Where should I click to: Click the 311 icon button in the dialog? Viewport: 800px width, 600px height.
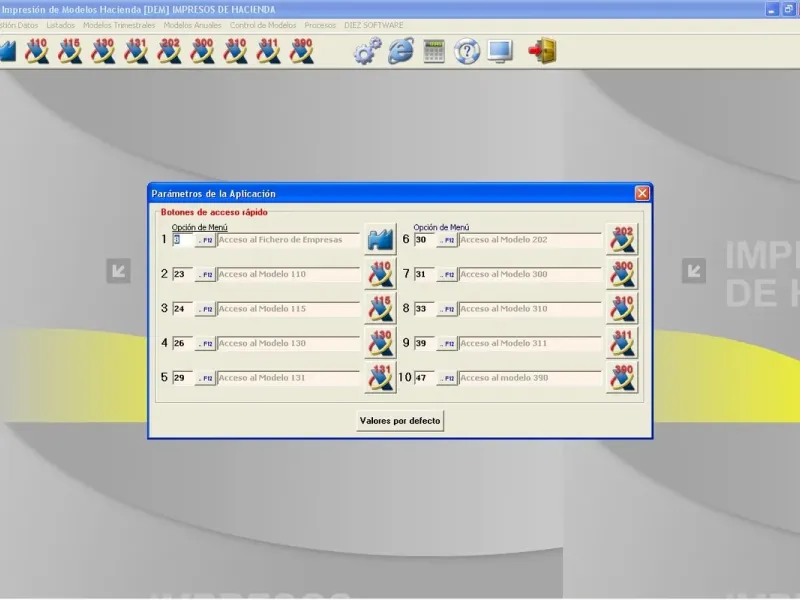(x=622, y=343)
